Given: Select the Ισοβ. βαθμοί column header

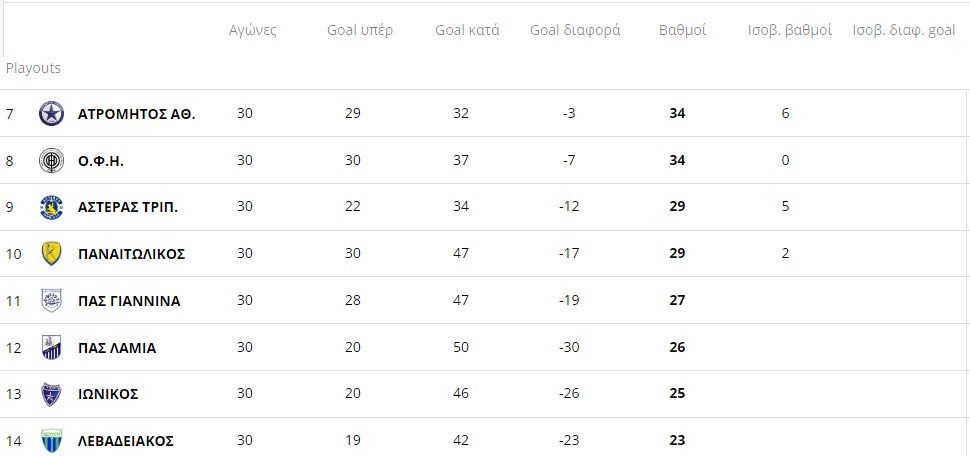Looking at the screenshot, I should pos(790,30).
